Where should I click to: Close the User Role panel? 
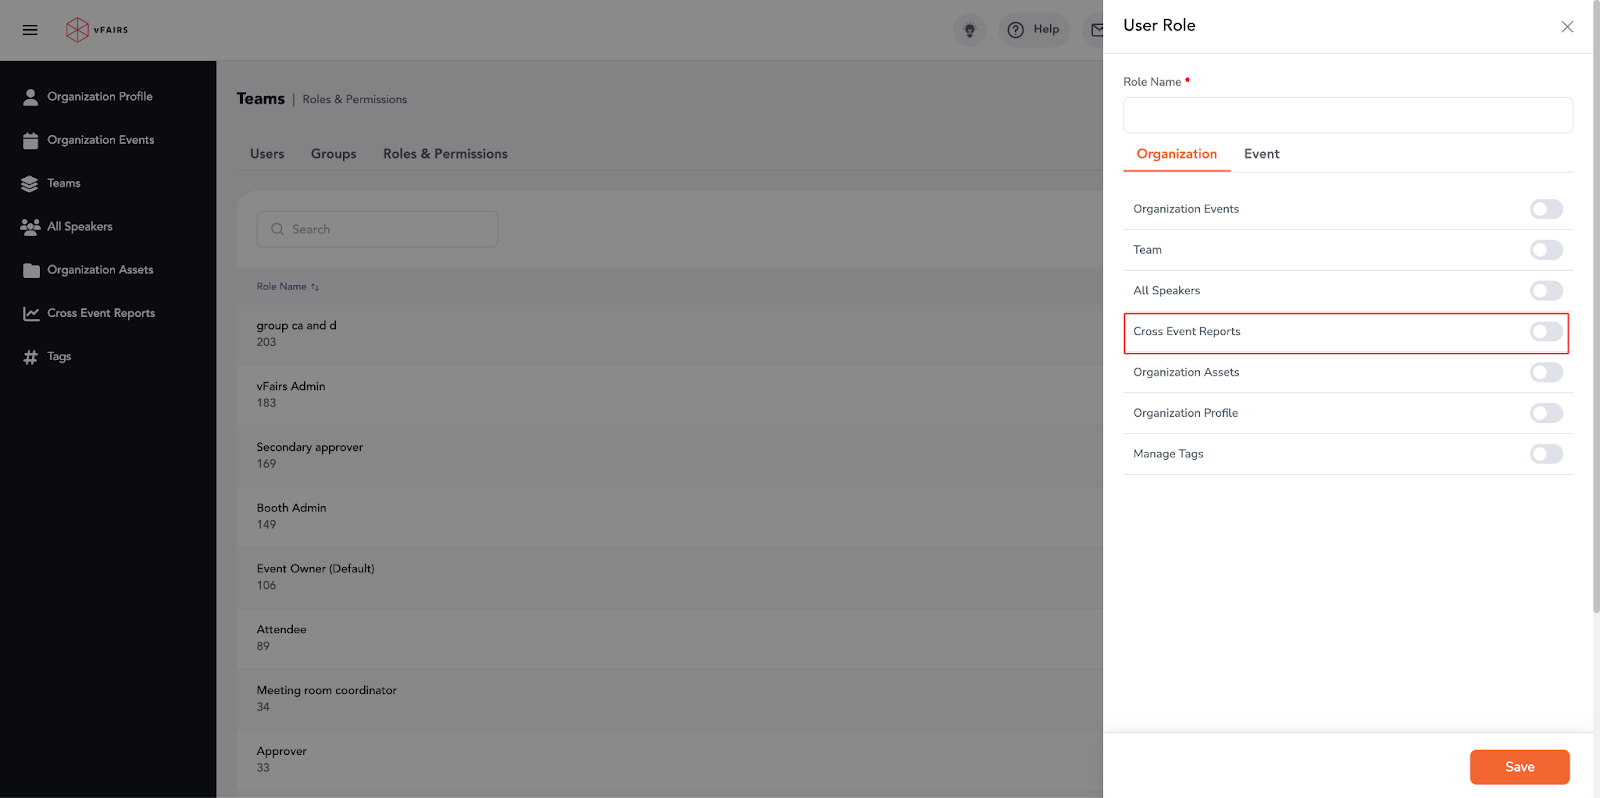pyautogui.click(x=1566, y=27)
